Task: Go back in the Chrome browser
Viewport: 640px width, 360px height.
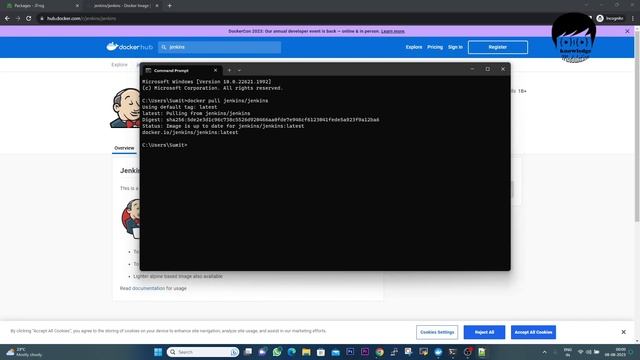Action: (7, 18)
